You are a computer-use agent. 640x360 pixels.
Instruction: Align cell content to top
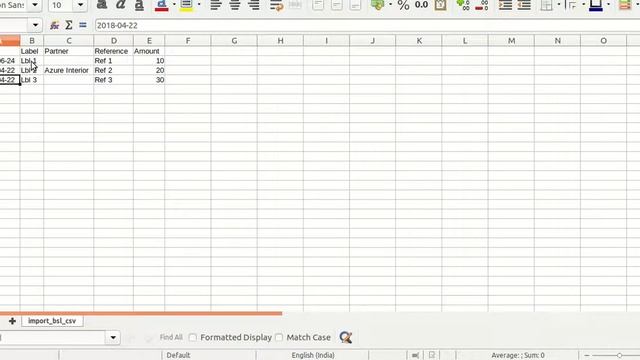pos(318,5)
